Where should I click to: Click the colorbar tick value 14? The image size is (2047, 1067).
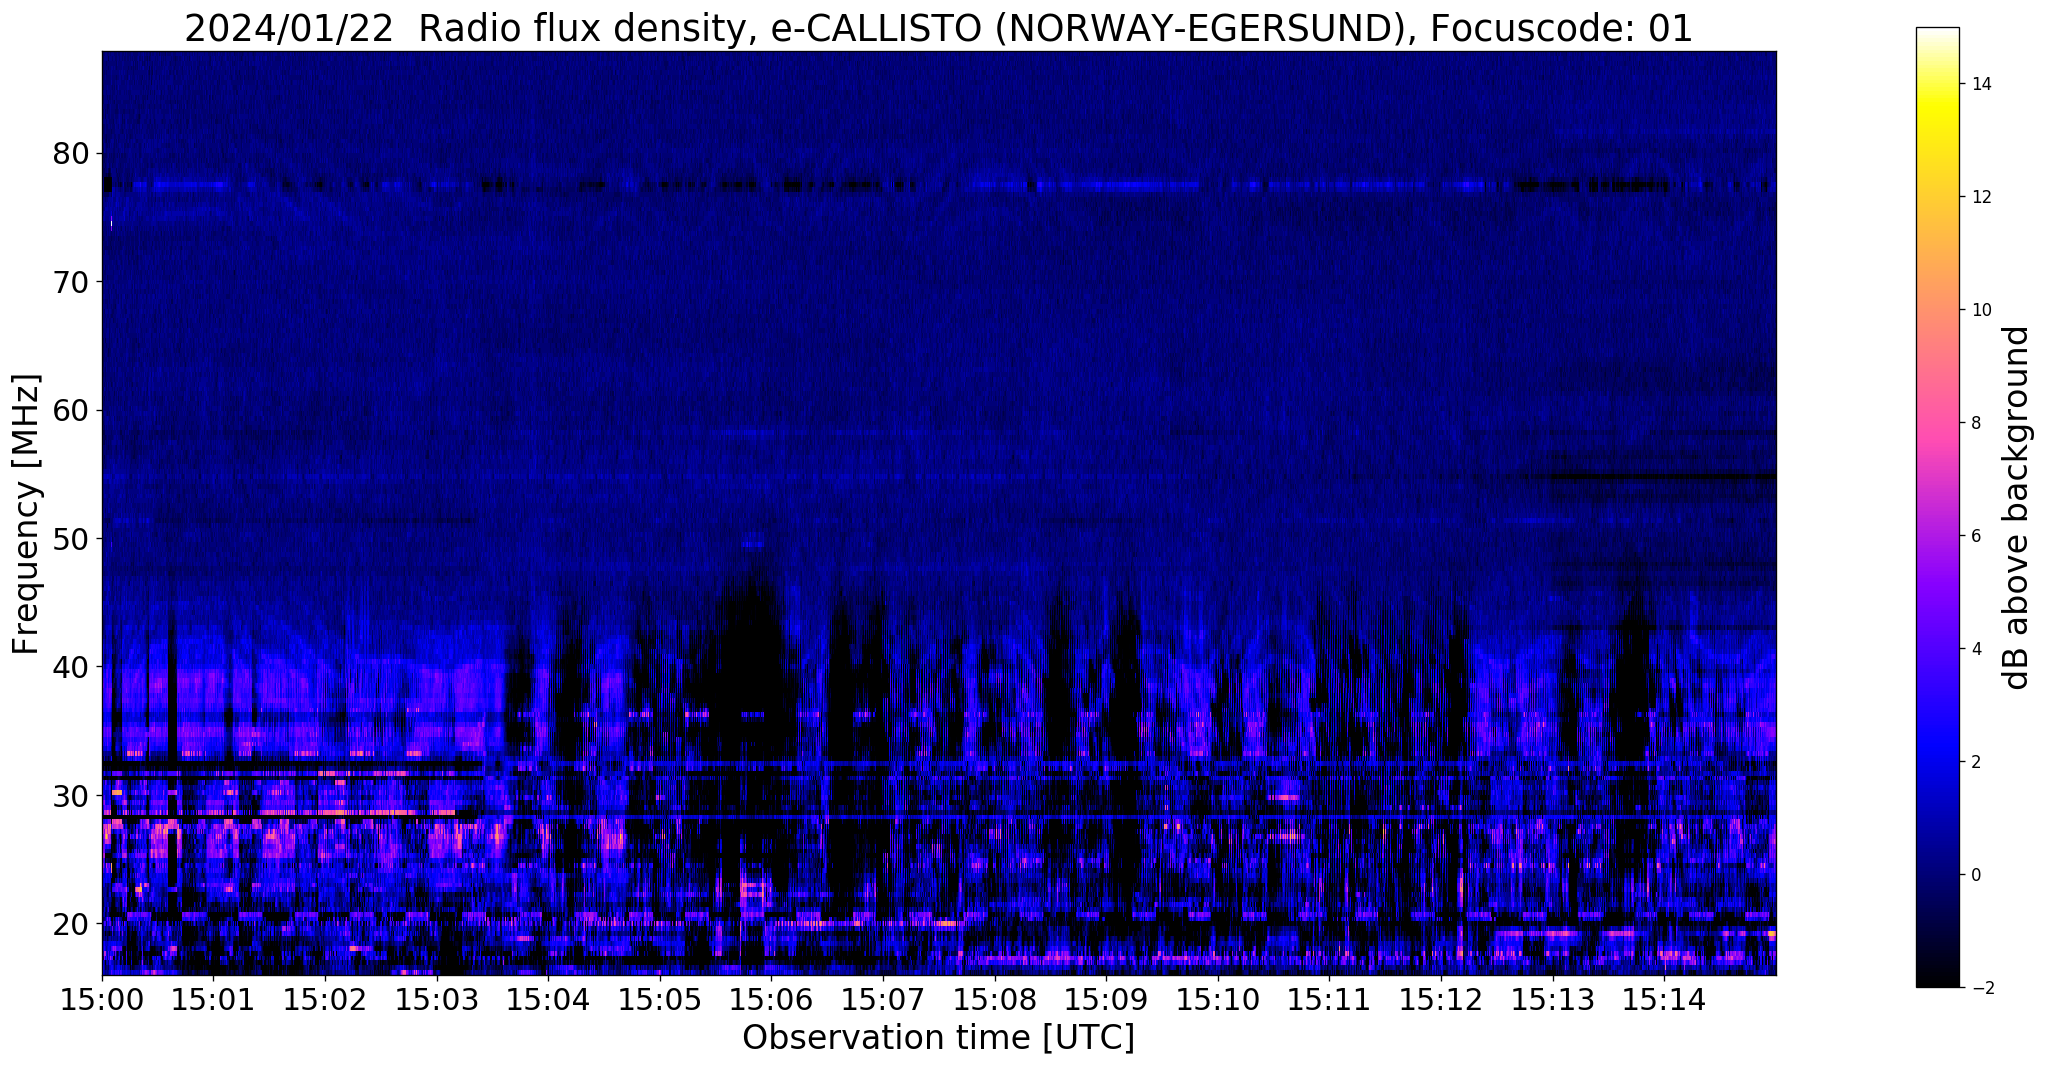[1980, 84]
